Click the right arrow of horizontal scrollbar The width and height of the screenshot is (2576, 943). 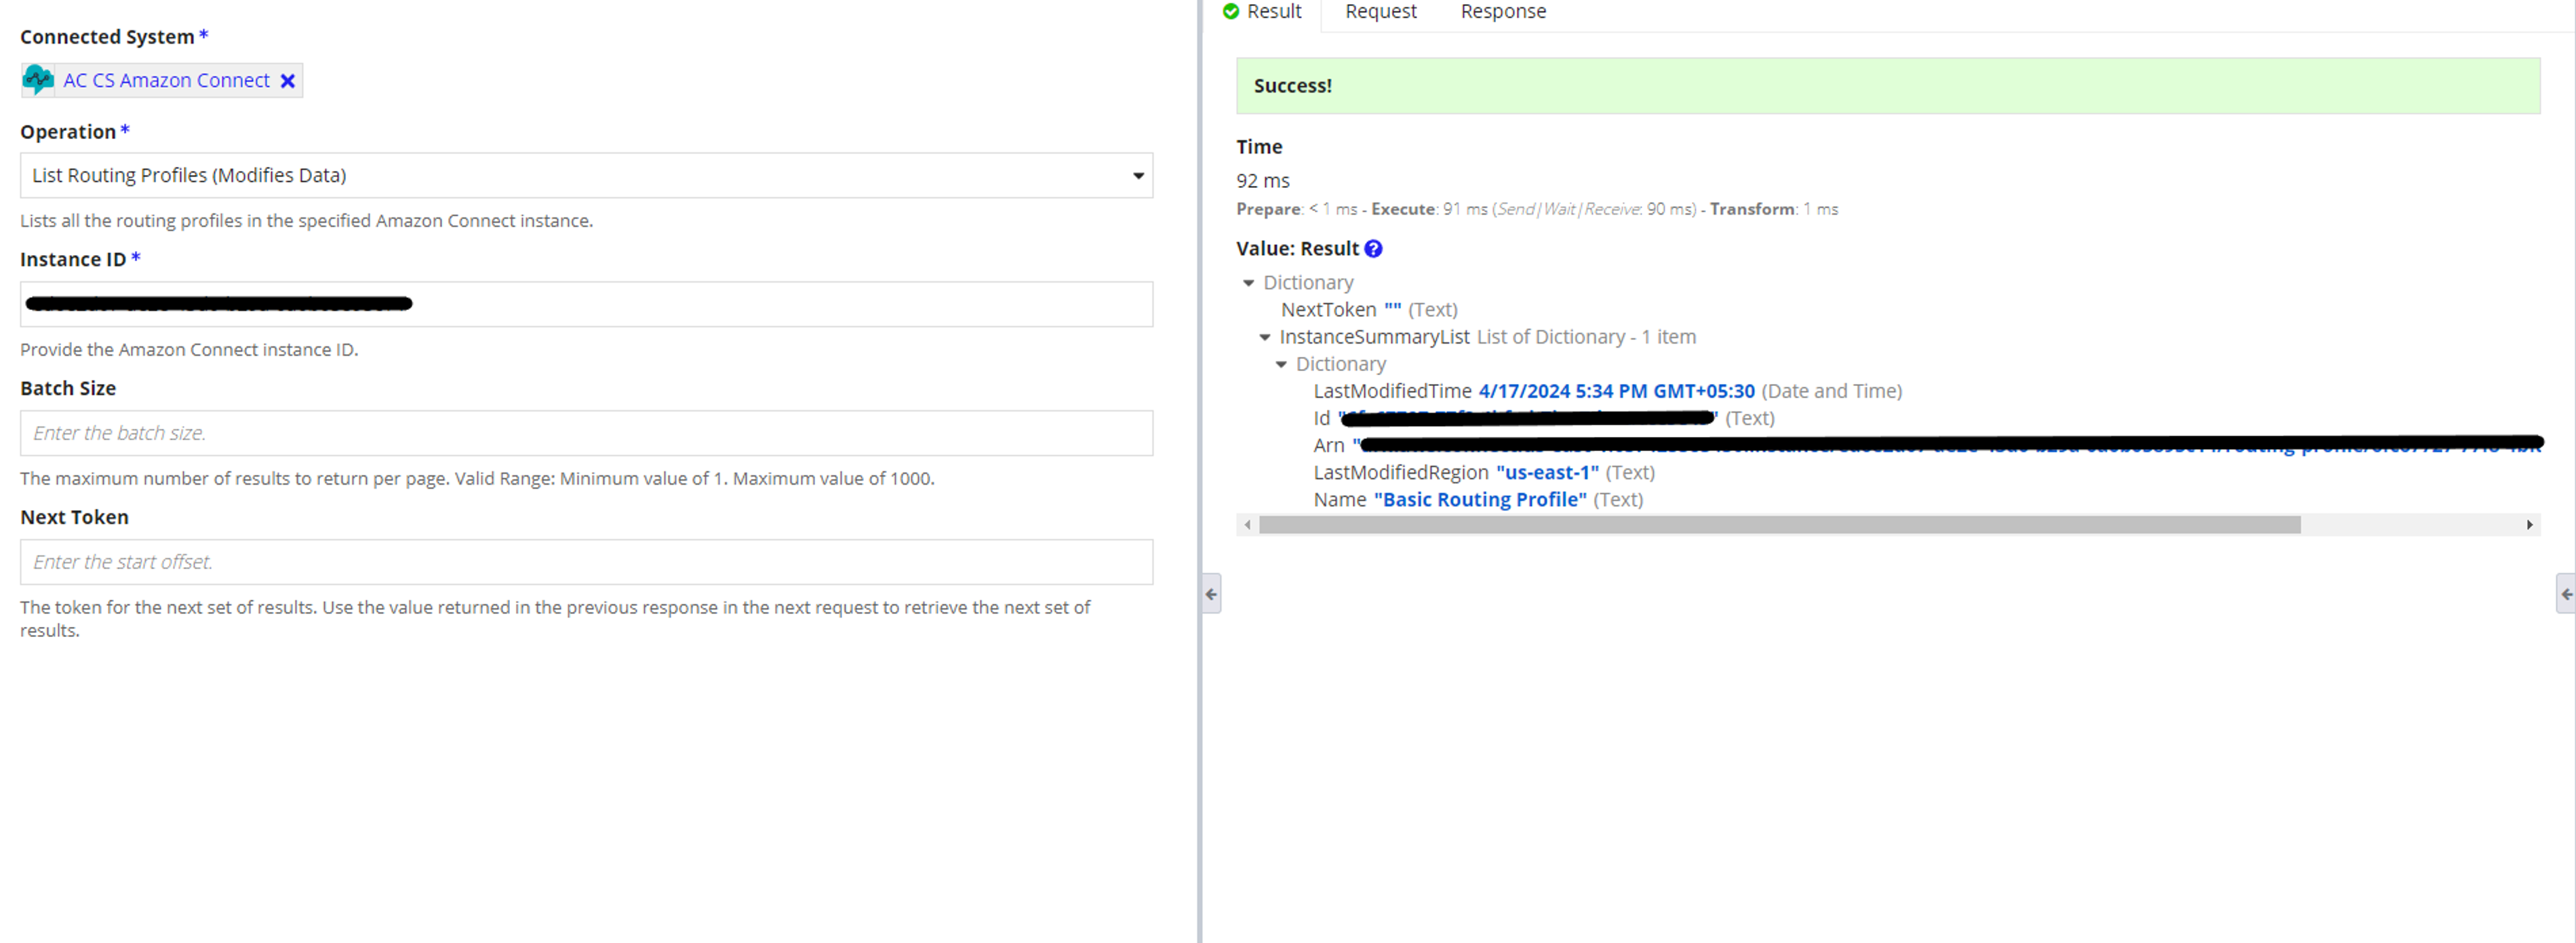point(2529,525)
